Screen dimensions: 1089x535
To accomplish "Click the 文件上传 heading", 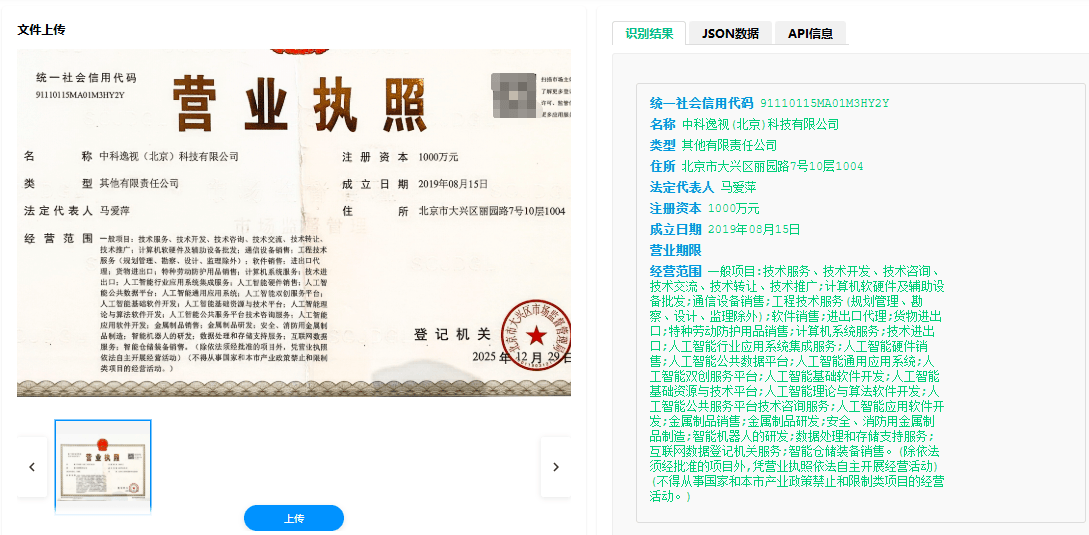I will coord(41,29).
